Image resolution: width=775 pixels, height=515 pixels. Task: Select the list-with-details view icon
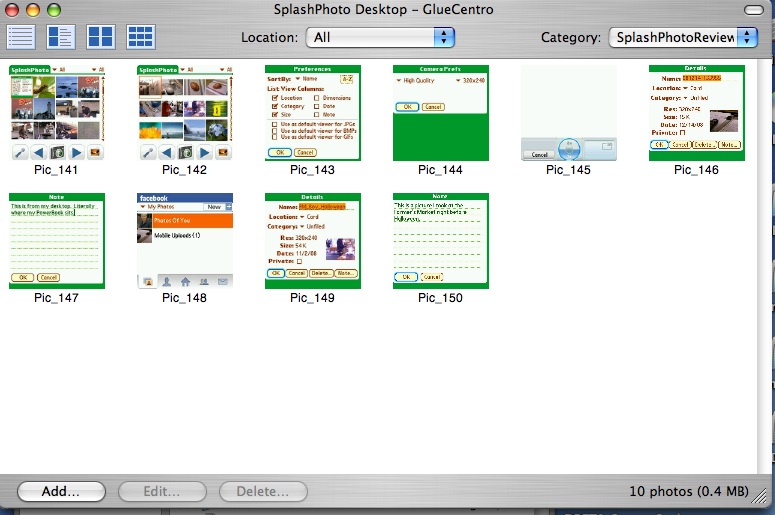tap(61, 37)
